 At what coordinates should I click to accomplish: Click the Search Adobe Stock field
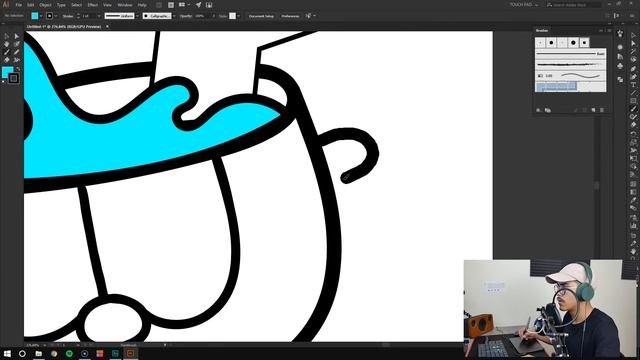(574, 5)
